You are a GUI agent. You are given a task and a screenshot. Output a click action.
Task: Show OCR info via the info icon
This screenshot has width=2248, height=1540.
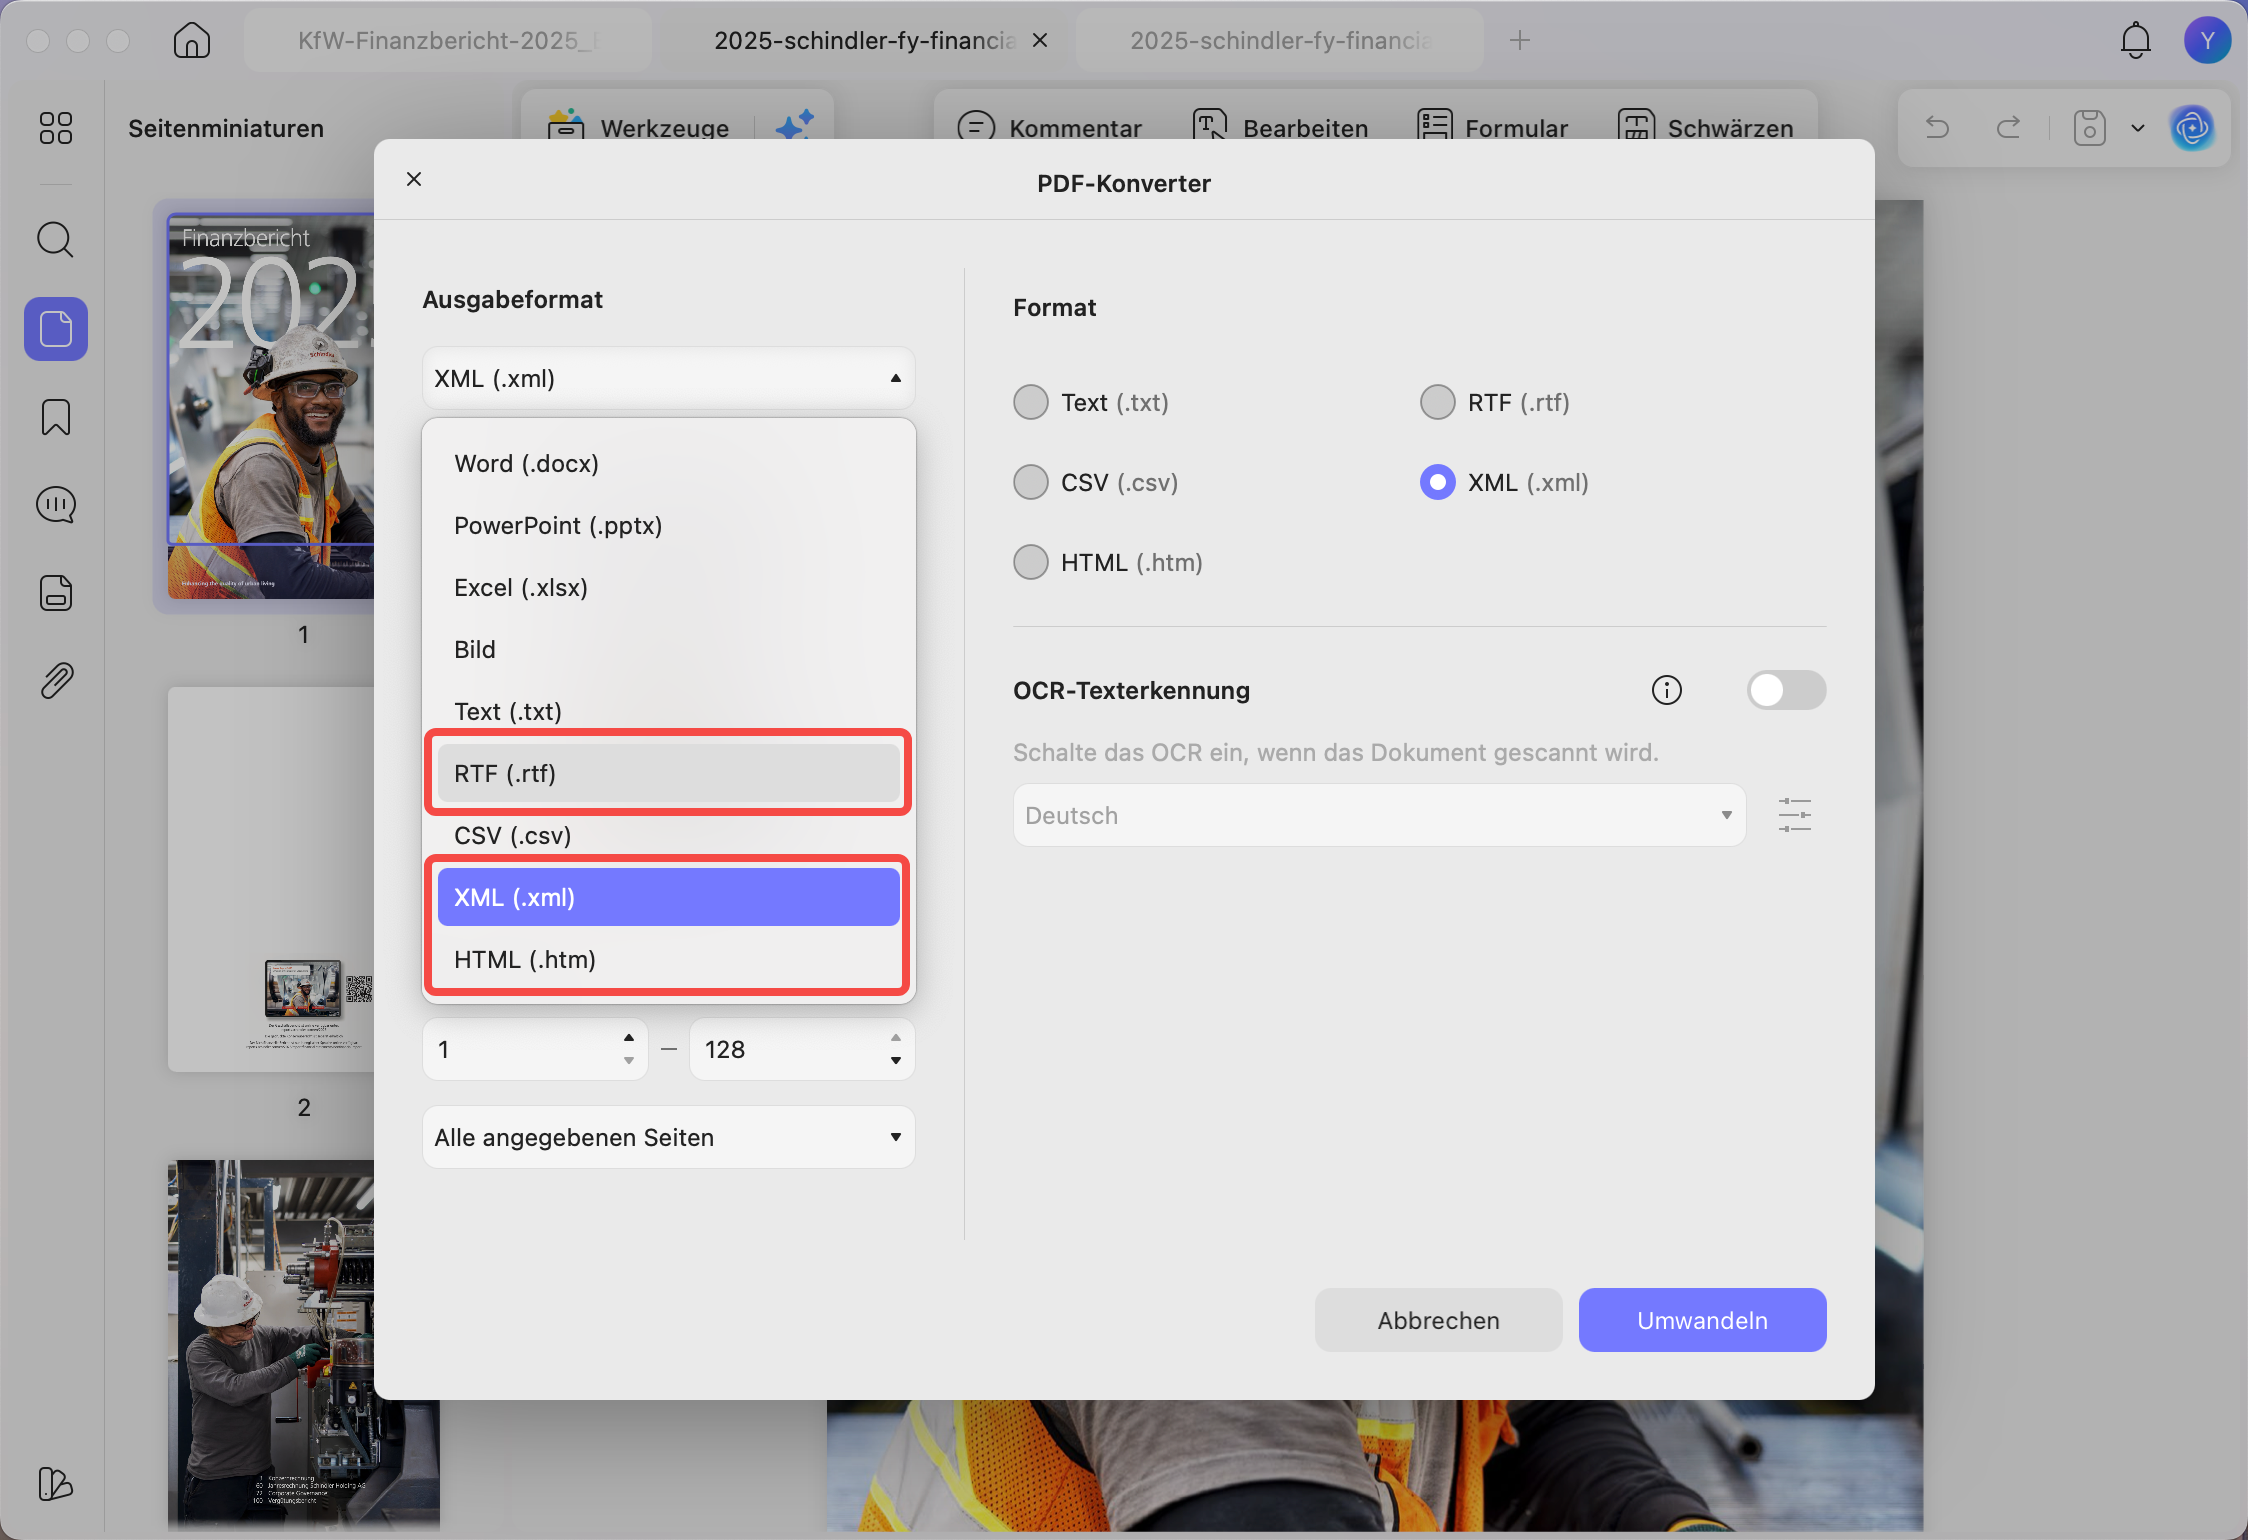coord(1666,690)
